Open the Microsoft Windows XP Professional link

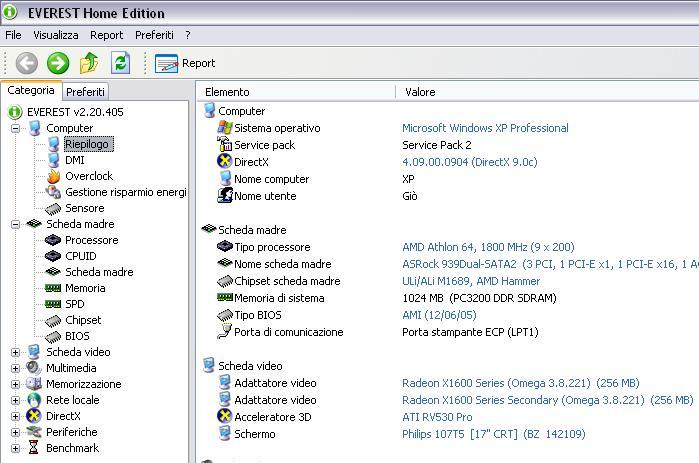[x=485, y=128]
